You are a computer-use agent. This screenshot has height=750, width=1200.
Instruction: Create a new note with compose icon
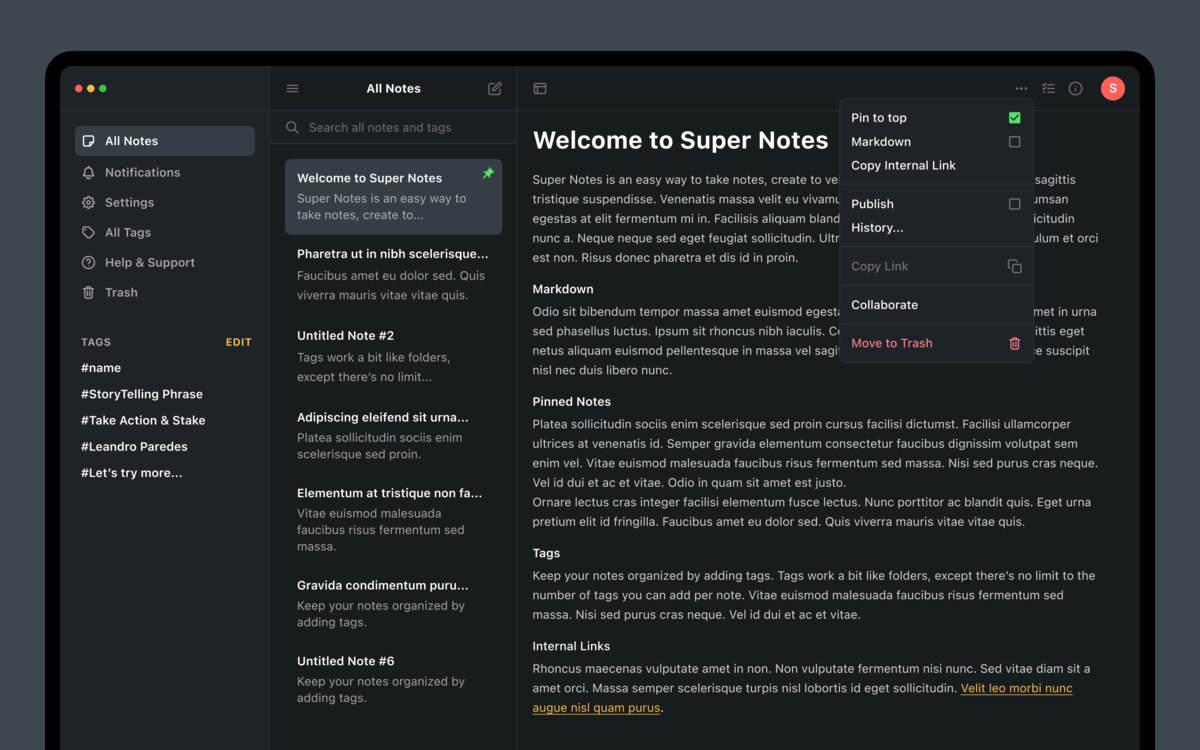click(x=494, y=89)
